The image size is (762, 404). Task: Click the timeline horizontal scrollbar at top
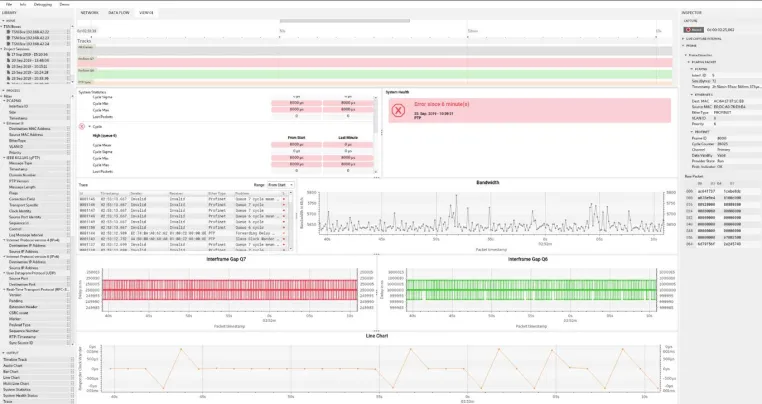pyautogui.click(x=345, y=21)
